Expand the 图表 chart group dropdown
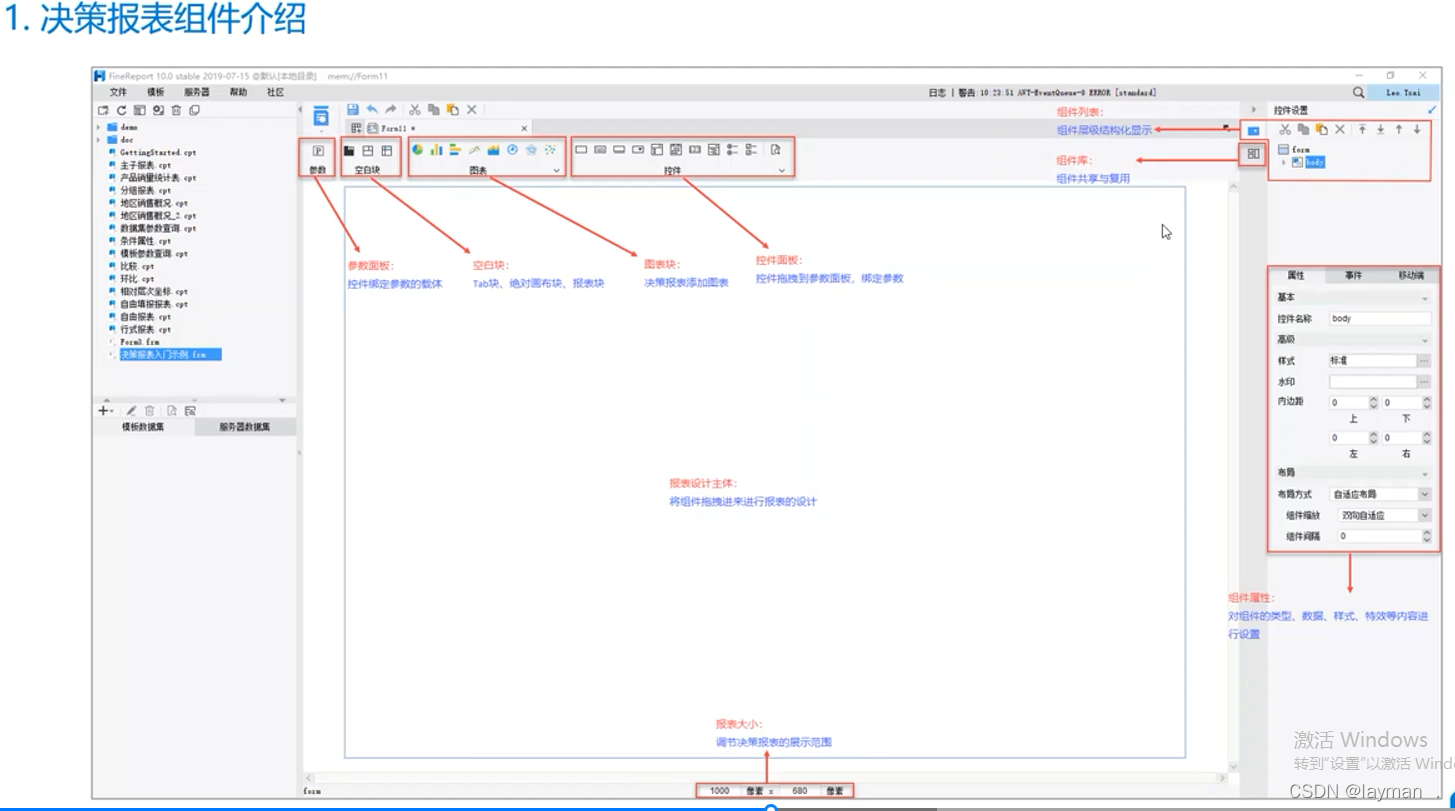The image size is (1455, 811). (557, 171)
